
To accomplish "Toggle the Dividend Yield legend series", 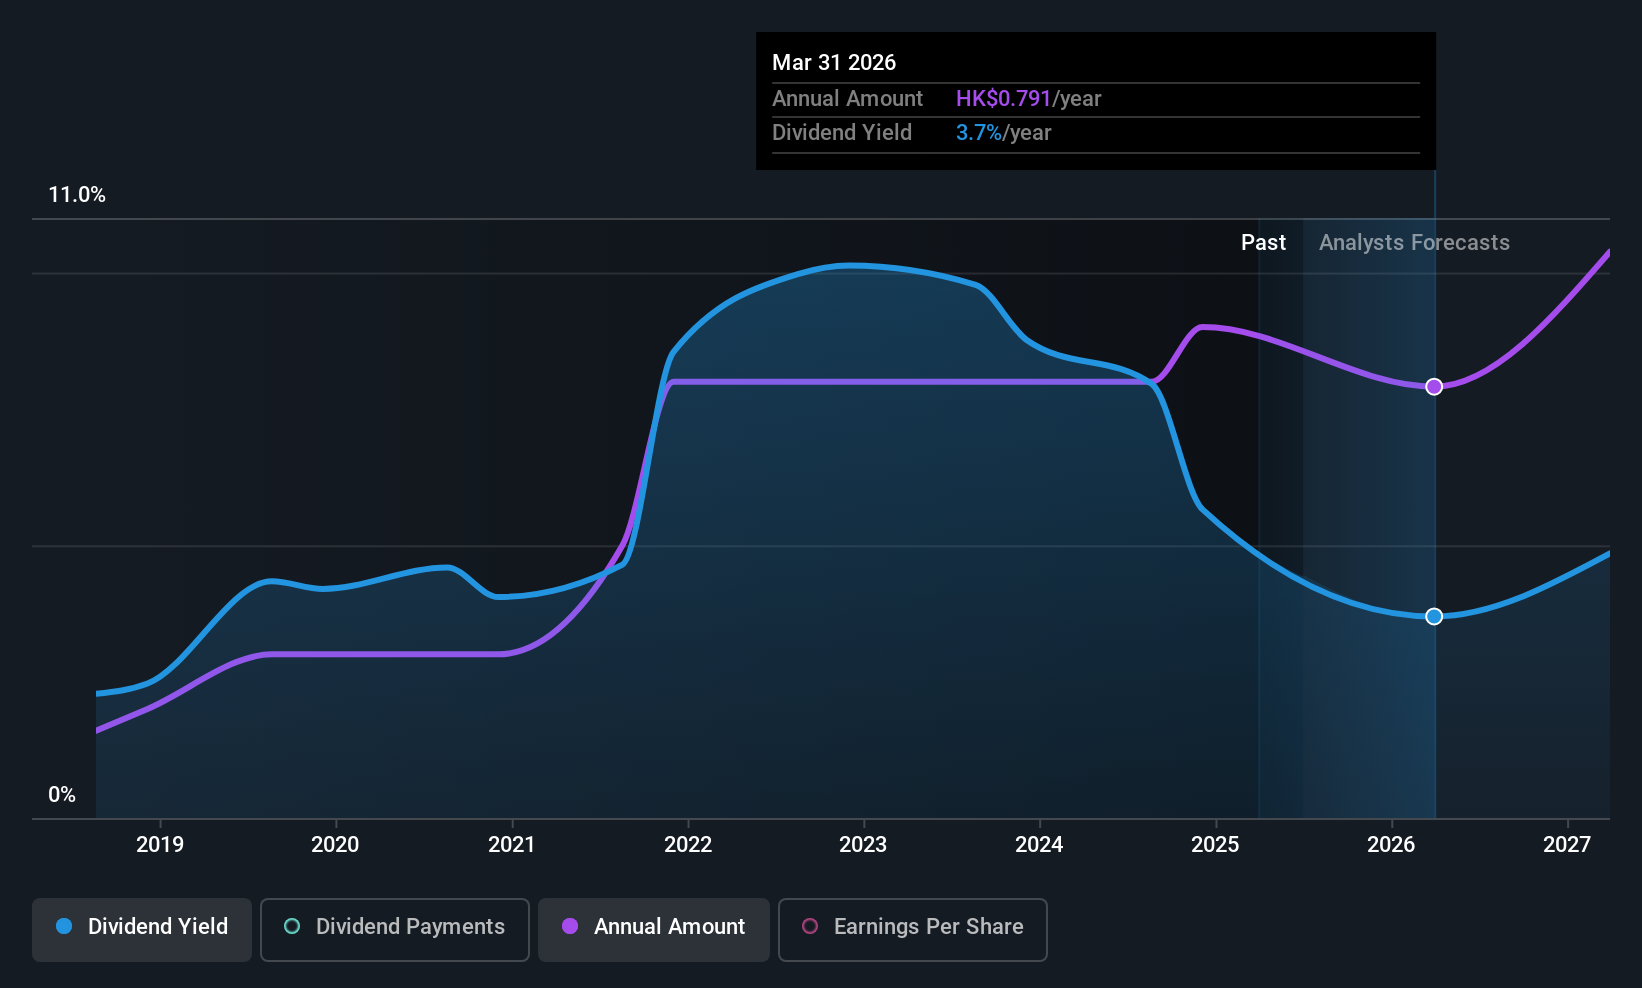I will 142,929.
